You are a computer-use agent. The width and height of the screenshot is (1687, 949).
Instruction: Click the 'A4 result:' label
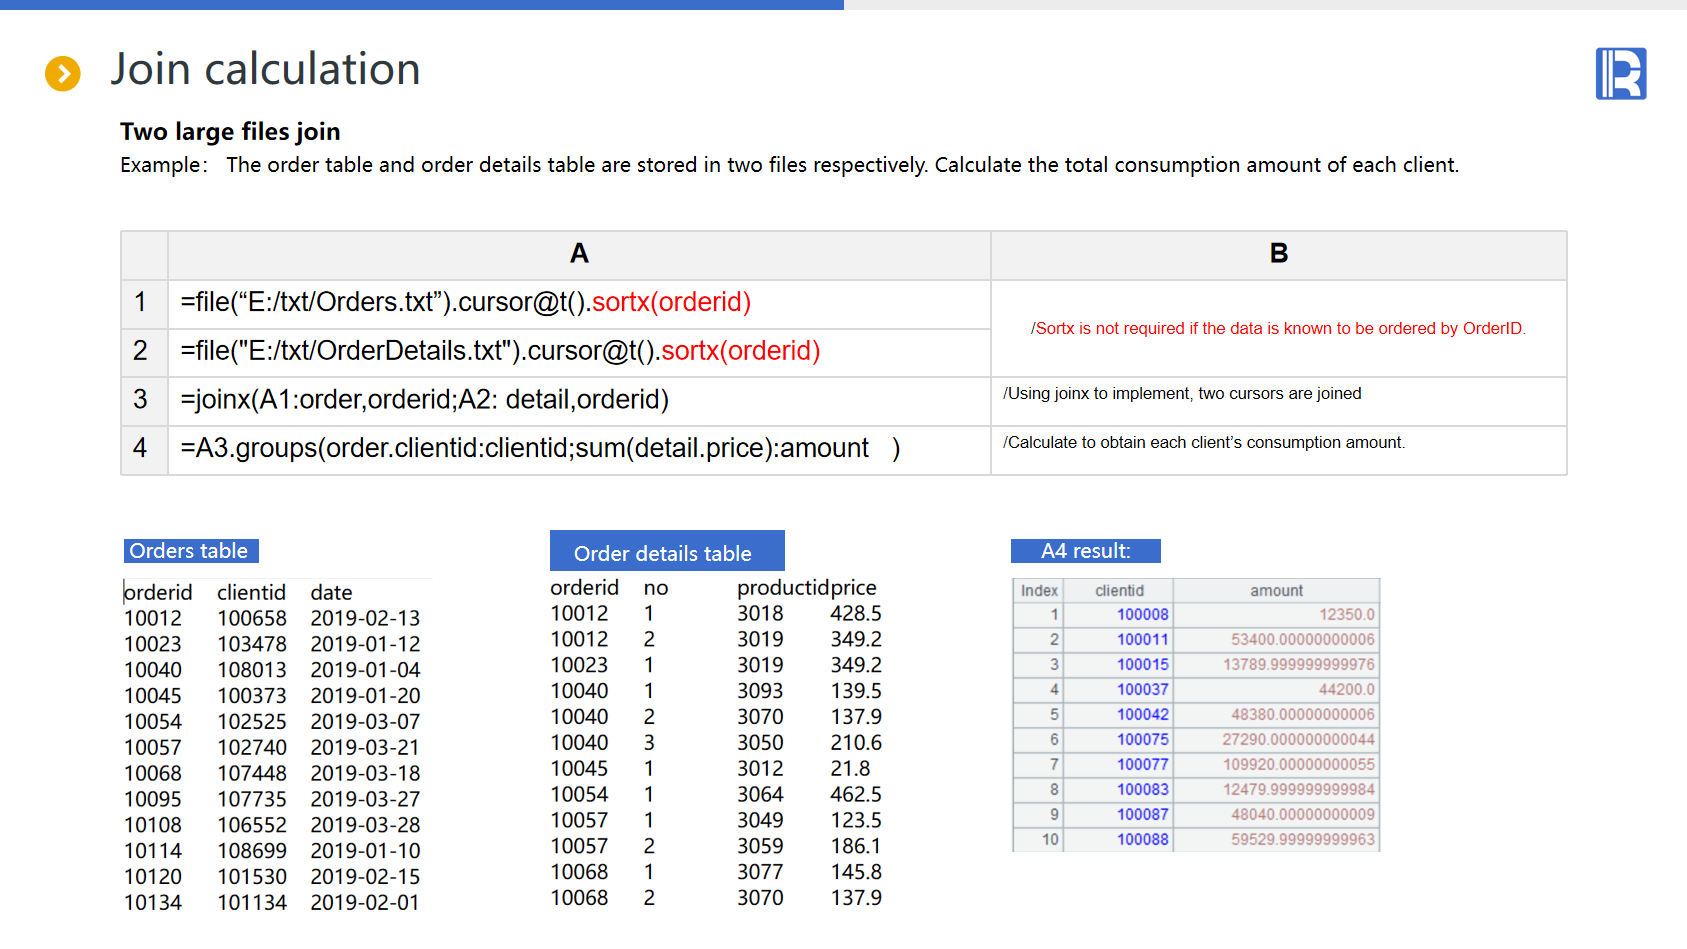(1085, 551)
